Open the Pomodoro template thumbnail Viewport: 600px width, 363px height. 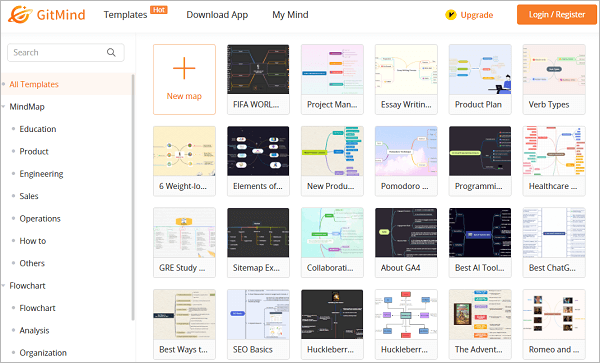(x=406, y=151)
